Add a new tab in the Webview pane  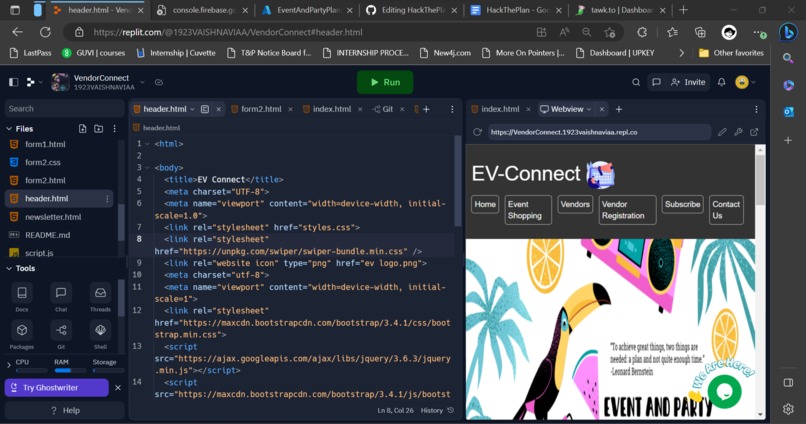619,109
